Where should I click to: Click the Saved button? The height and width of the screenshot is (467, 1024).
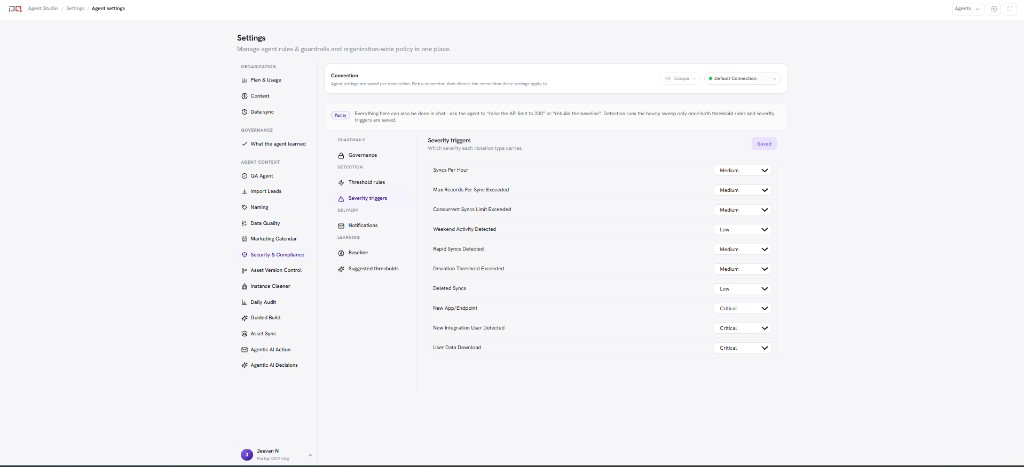[x=764, y=144]
